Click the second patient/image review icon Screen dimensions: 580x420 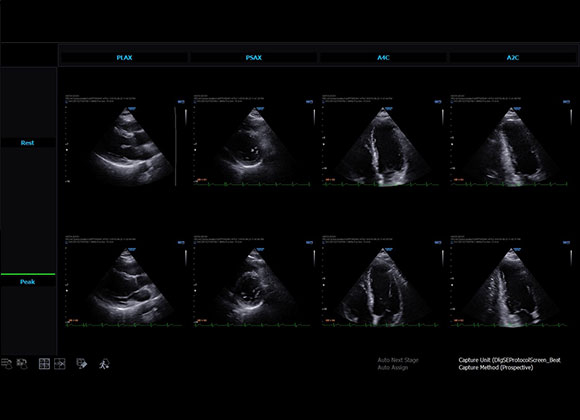pos(23,364)
